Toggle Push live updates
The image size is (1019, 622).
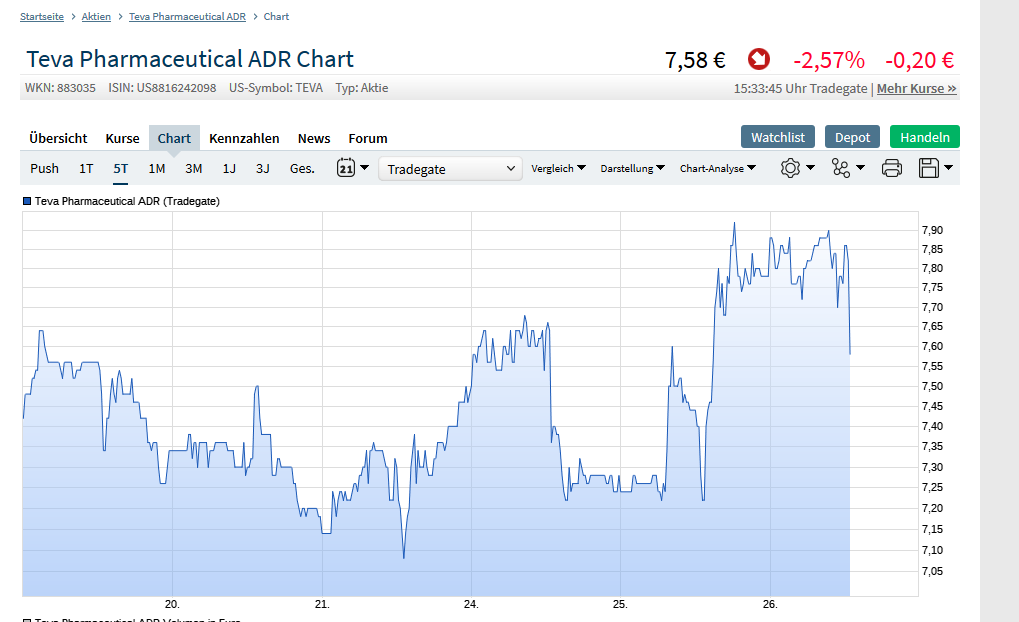(x=44, y=169)
